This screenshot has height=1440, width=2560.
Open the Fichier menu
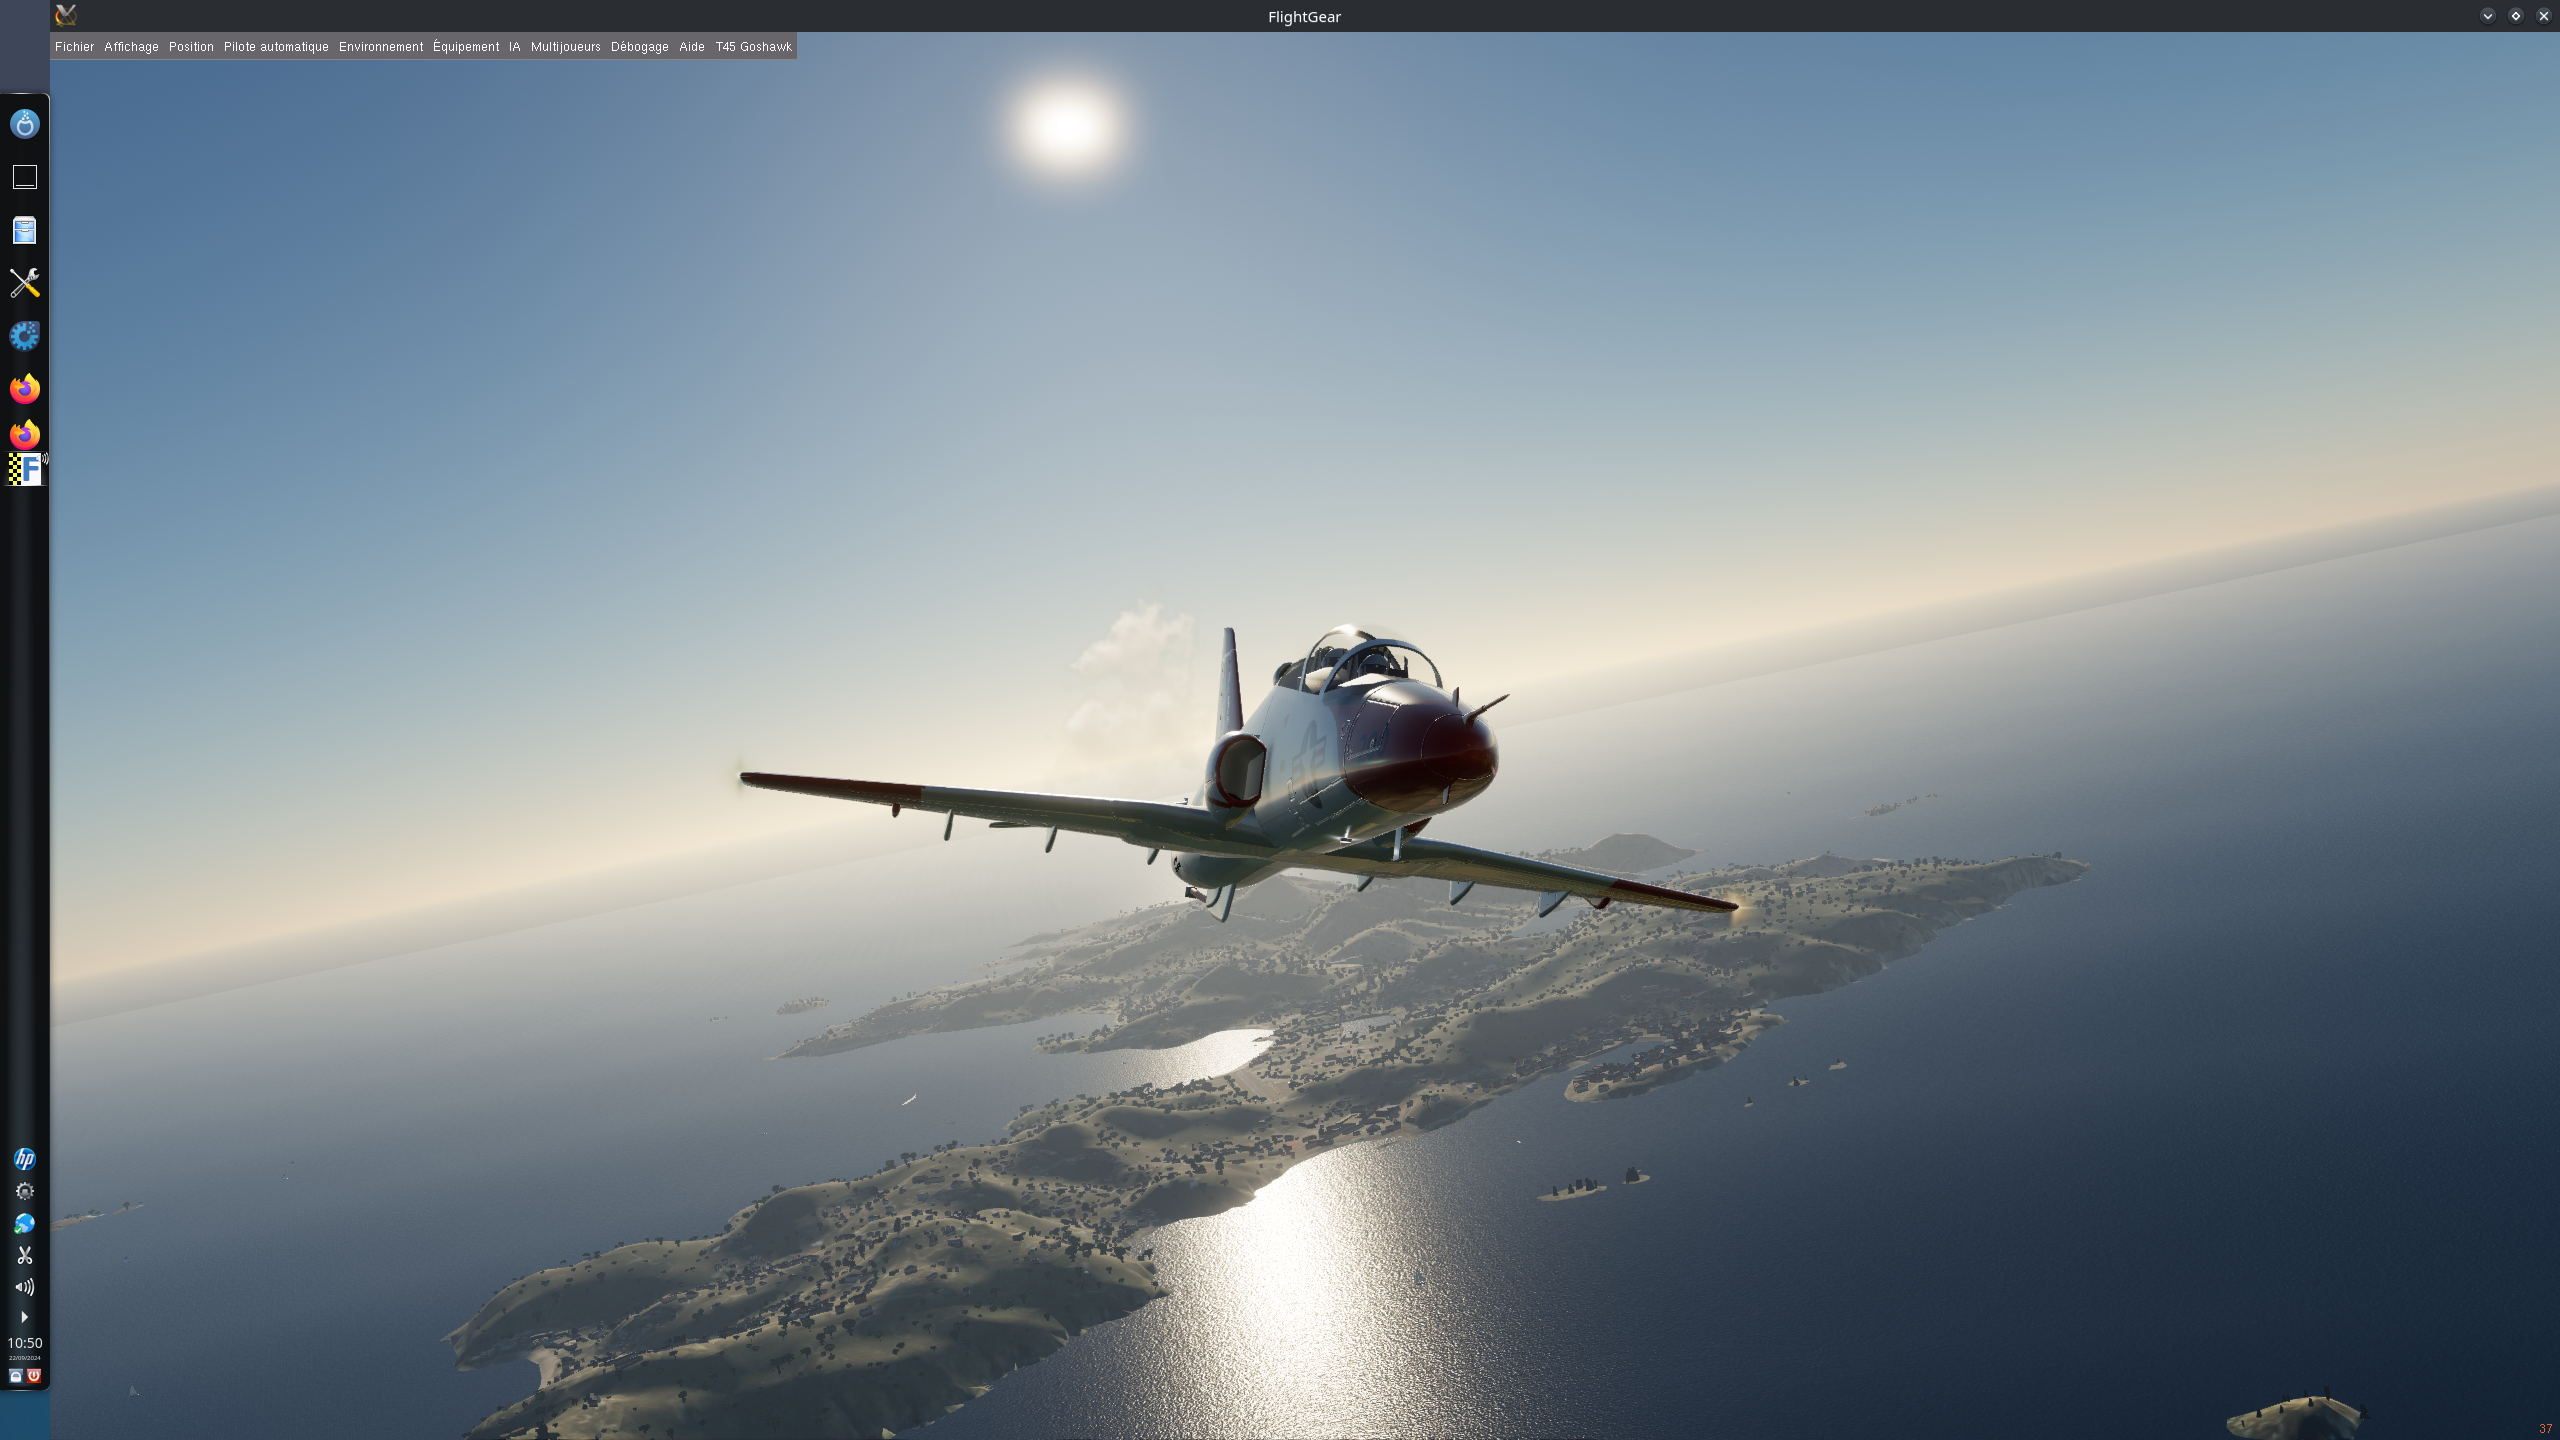74,47
